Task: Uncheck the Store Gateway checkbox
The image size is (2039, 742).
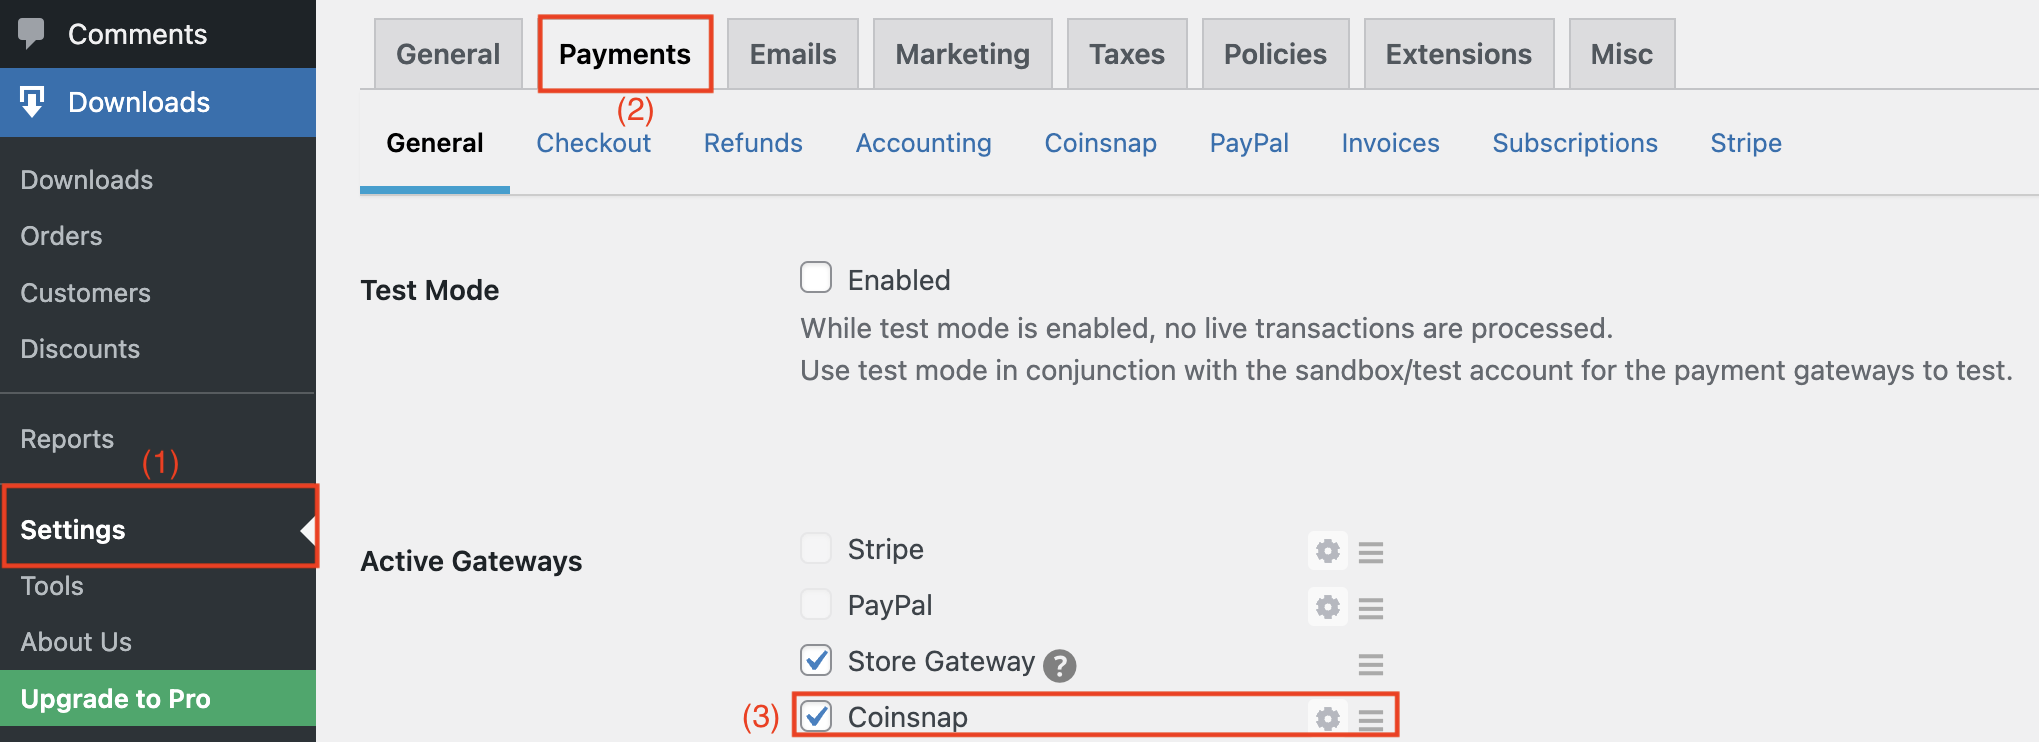Action: 816,660
